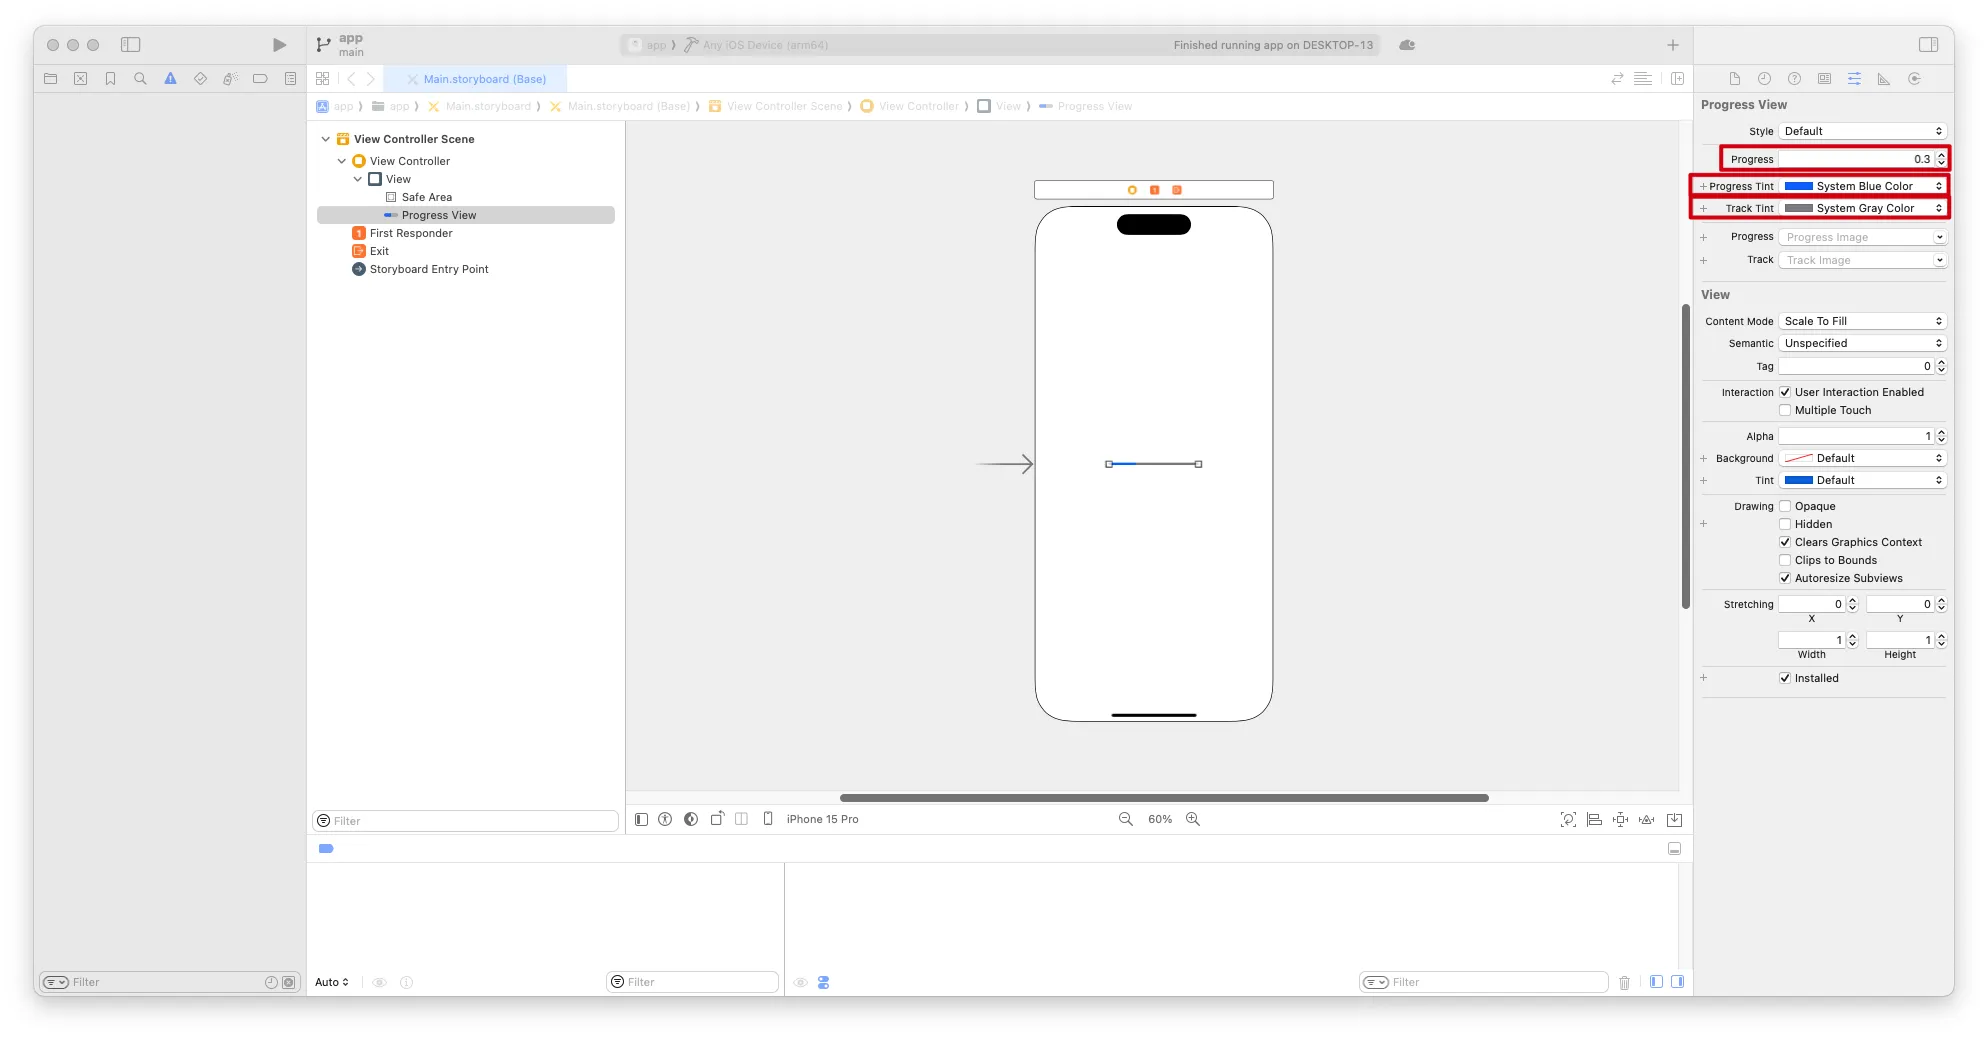Viewport: 1988px width, 1038px height.
Task: Select the Main.storyboard (Base) tab
Action: coord(484,79)
